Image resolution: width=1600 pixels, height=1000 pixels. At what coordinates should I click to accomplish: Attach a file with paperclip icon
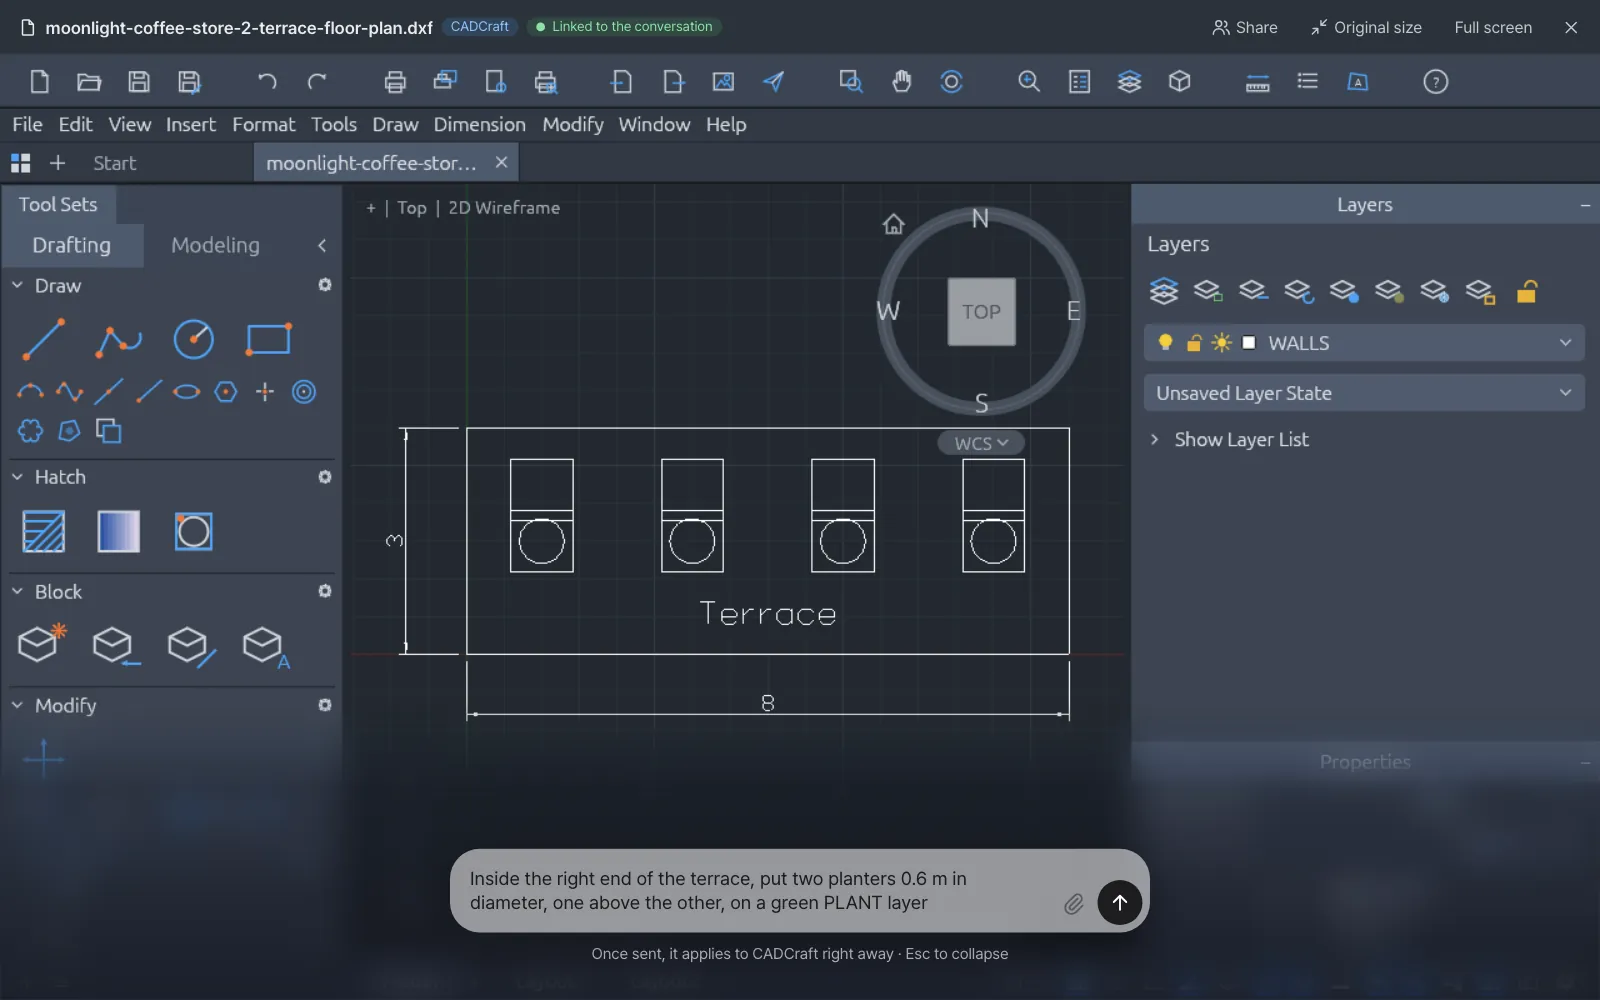click(x=1073, y=904)
